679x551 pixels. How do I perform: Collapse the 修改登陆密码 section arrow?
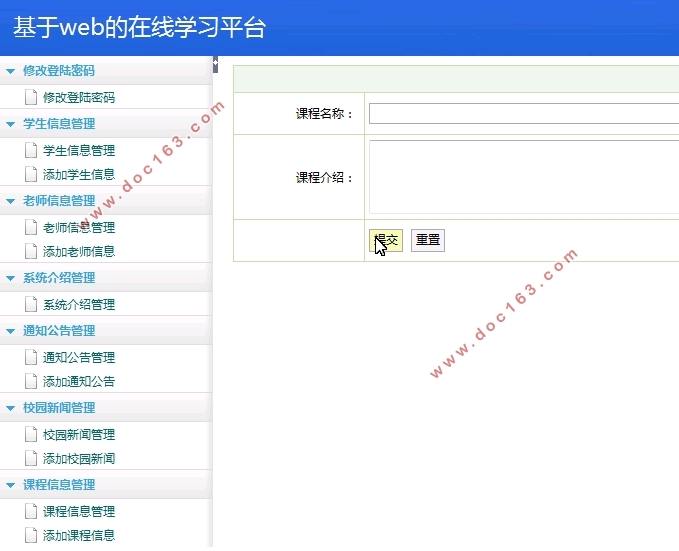pyautogui.click(x=10, y=71)
